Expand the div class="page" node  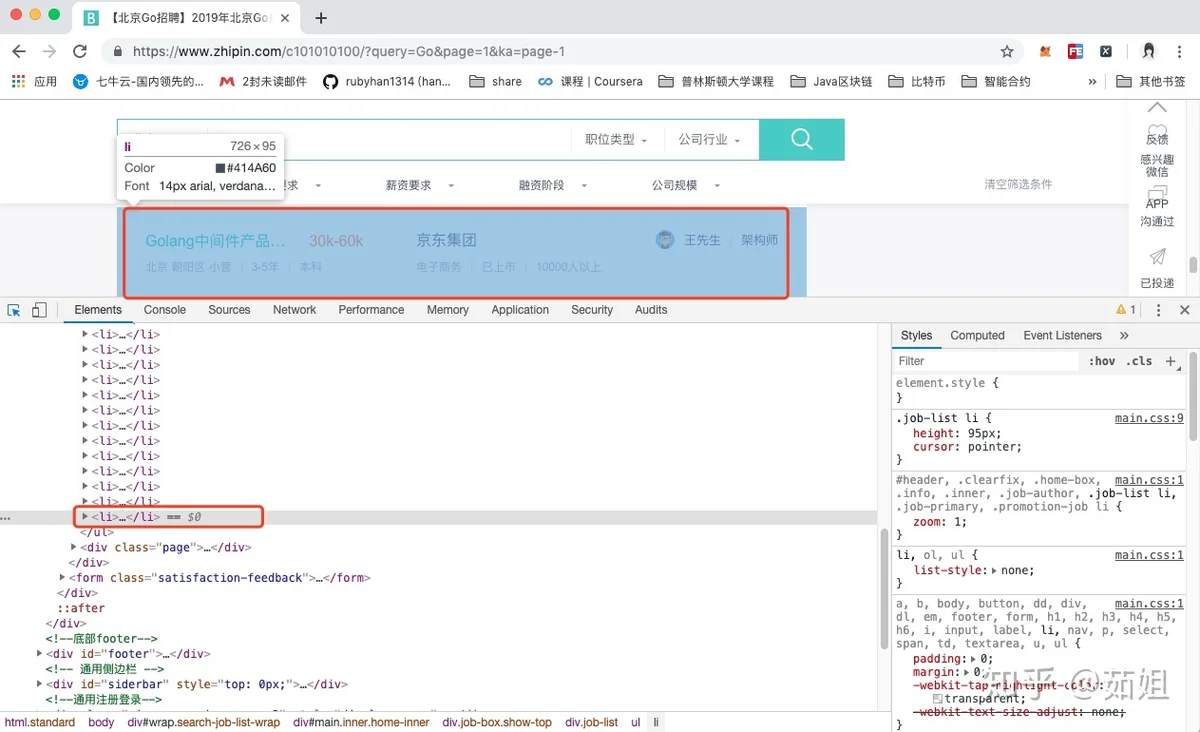tap(74, 547)
